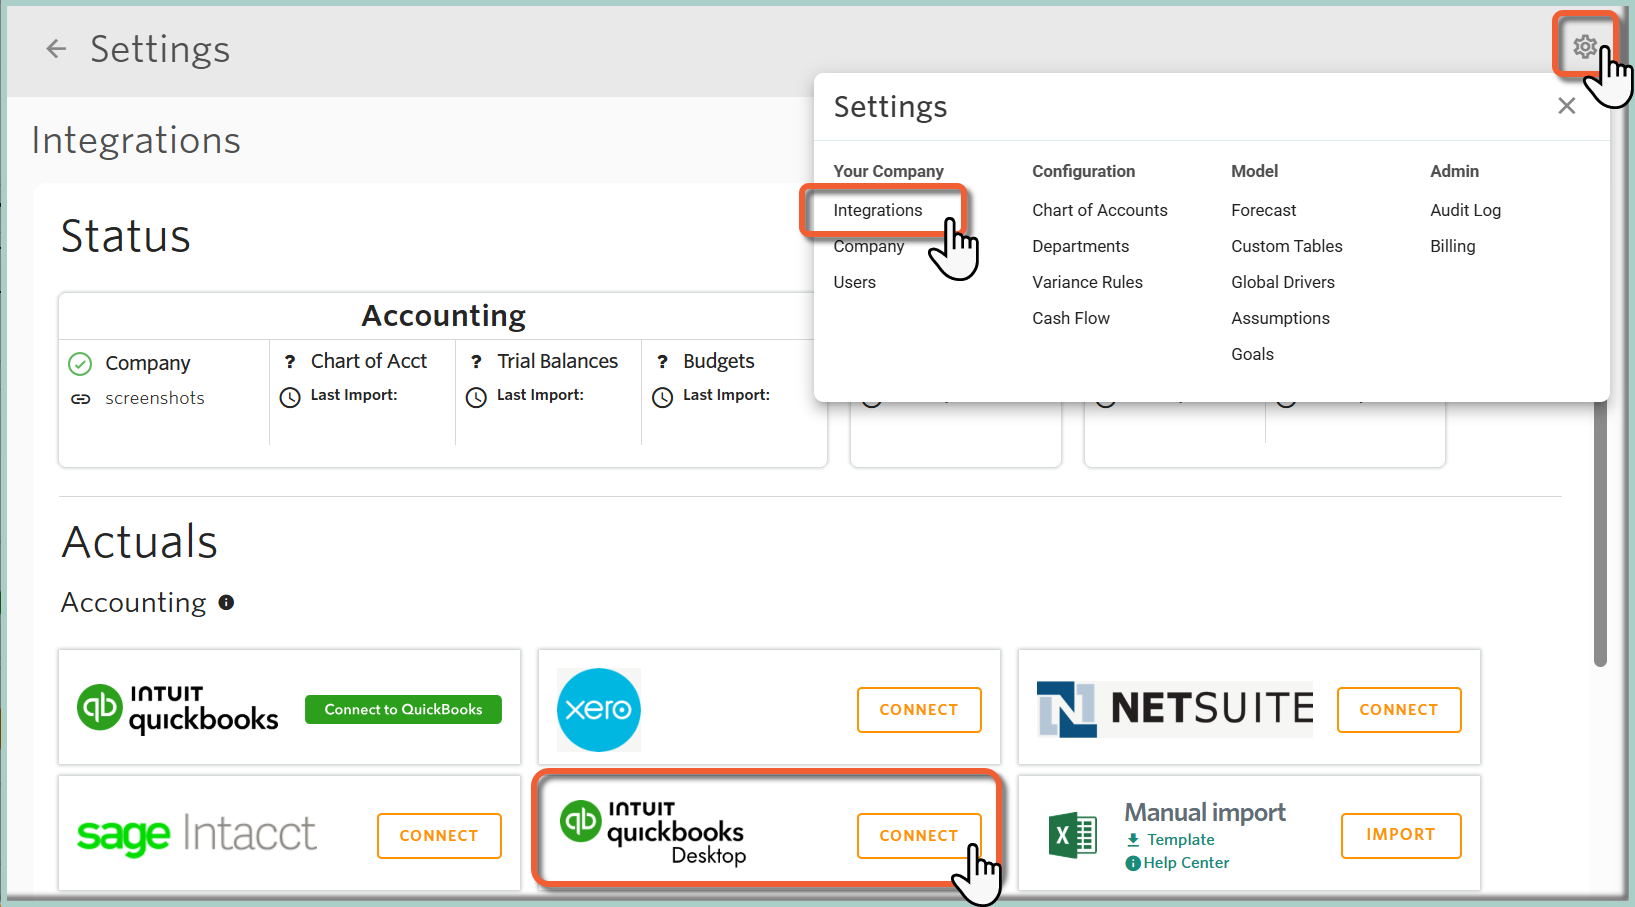Connect QuickBooks Desktop integration
This screenshot has width=1635, height=907.
coord(919,836)
